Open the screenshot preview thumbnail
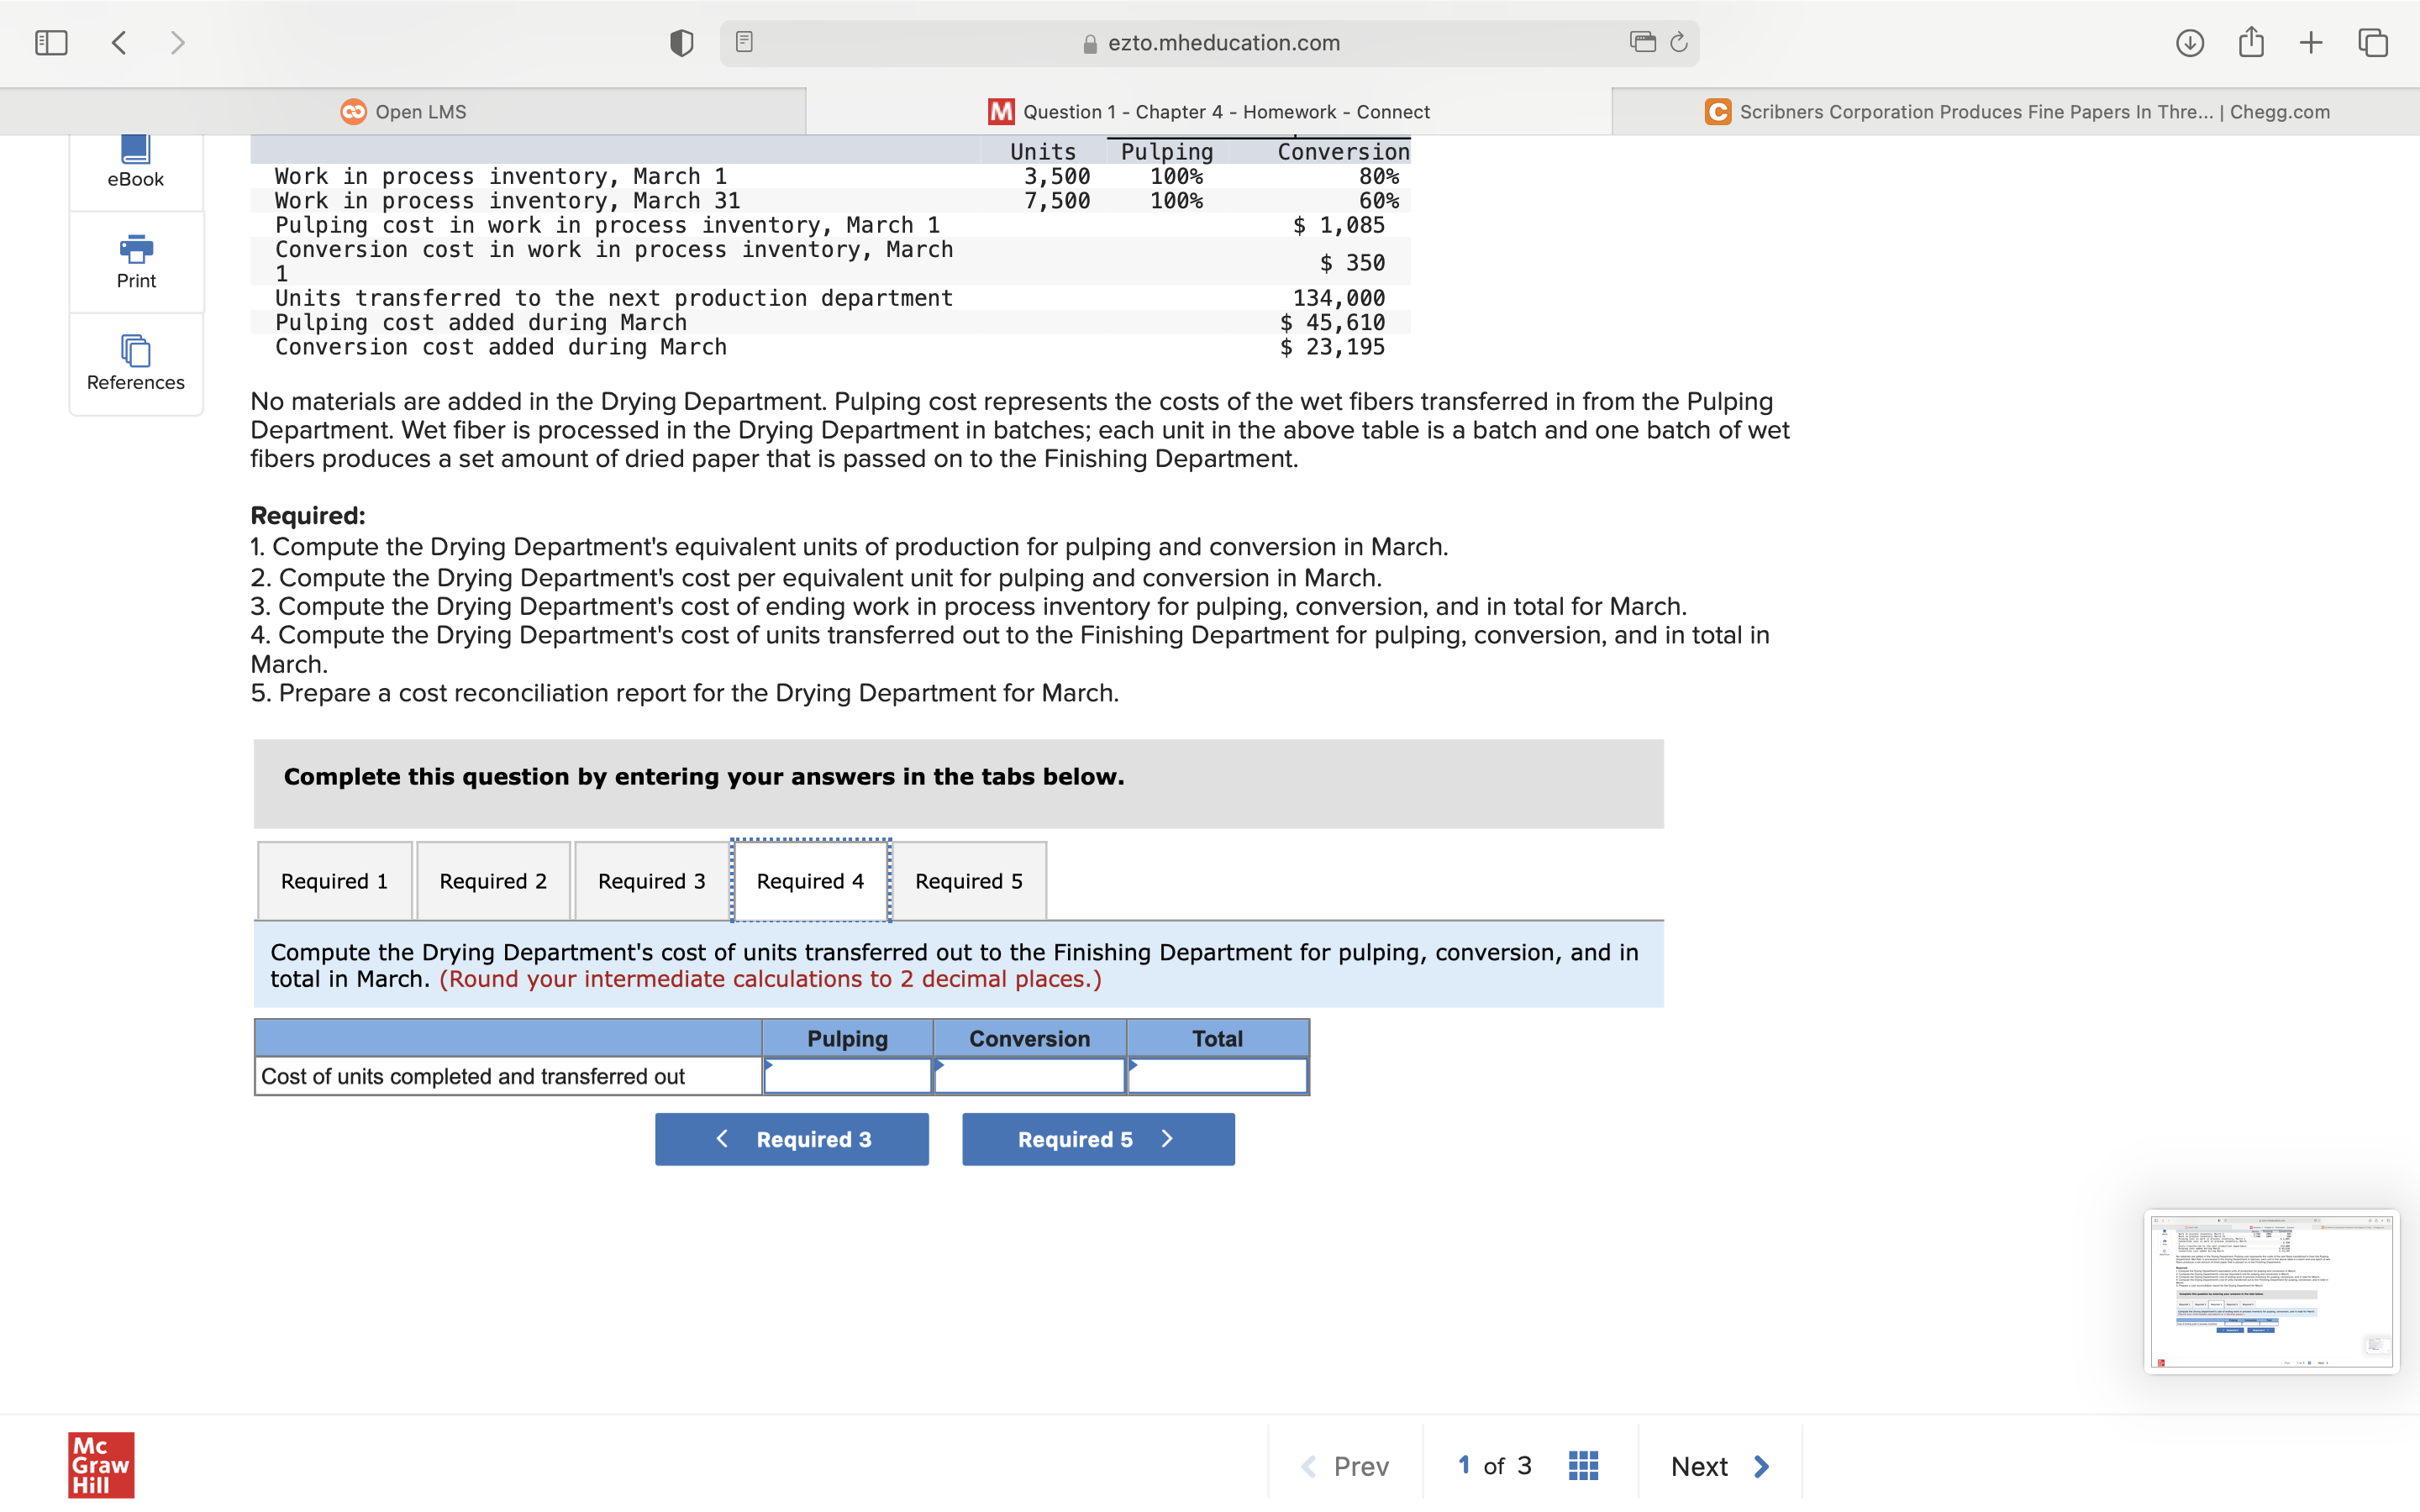 (x=2271, y=1291)
